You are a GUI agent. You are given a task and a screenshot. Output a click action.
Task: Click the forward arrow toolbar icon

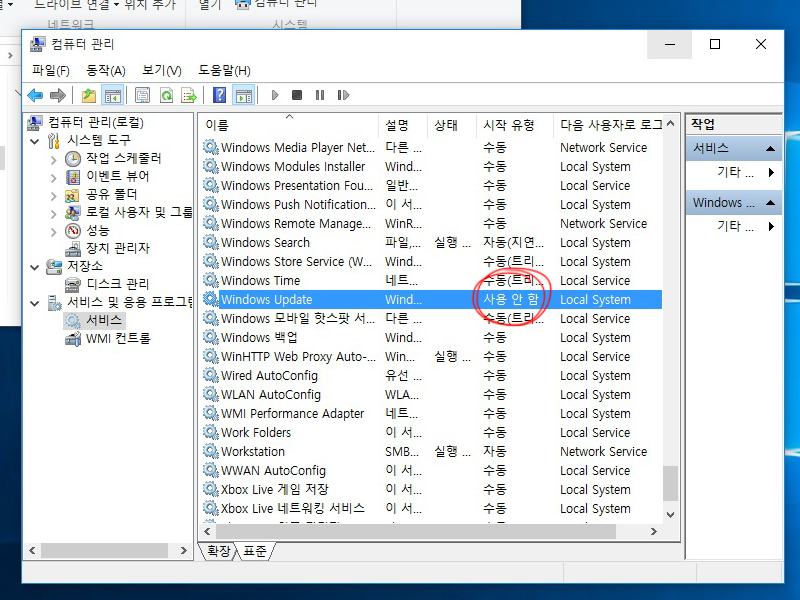58,95
